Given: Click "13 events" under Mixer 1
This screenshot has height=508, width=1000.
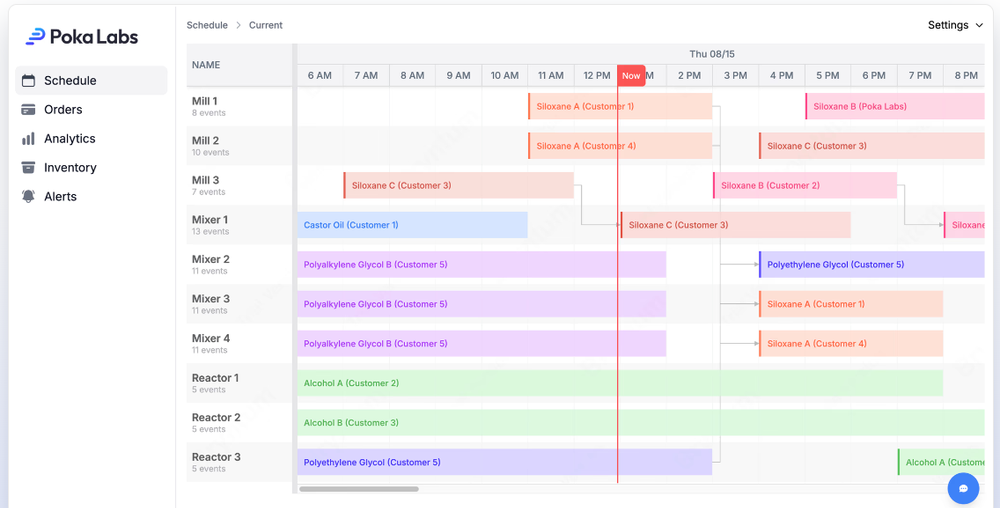Looking at the screenshot, I should click(x=210, y=231).
